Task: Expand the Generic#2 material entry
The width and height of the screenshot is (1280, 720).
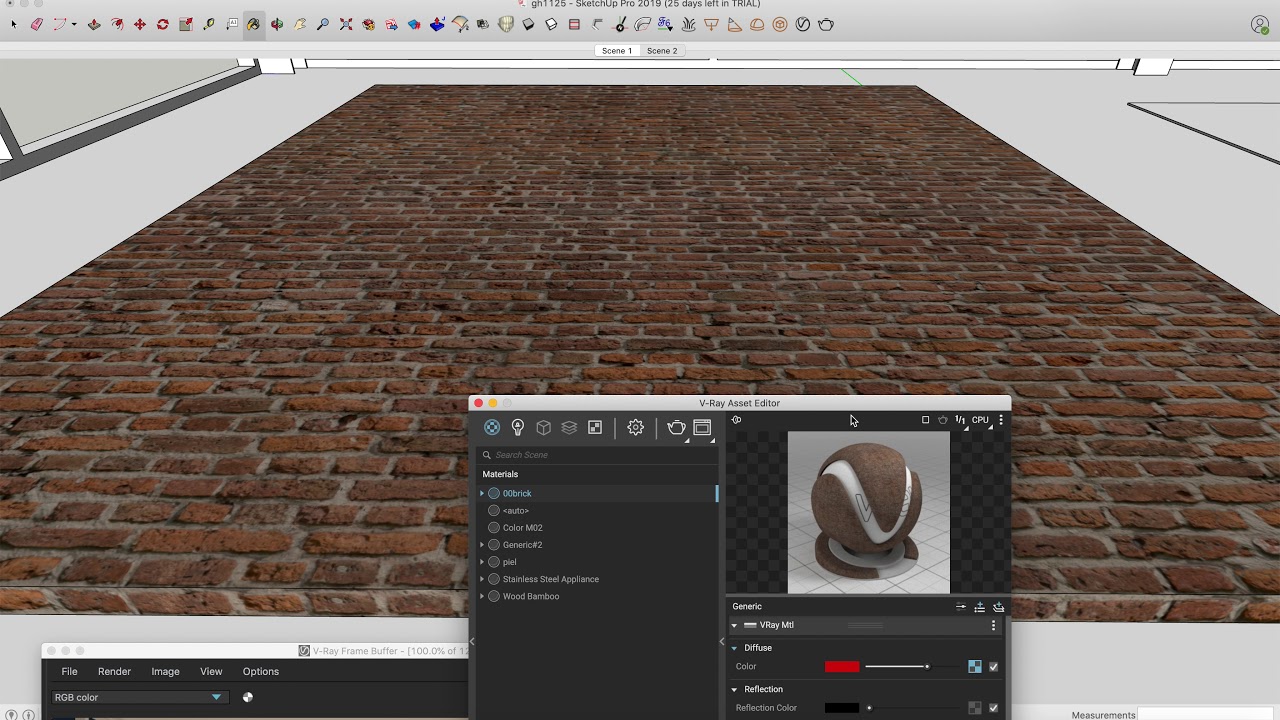Action: (482, 545)
